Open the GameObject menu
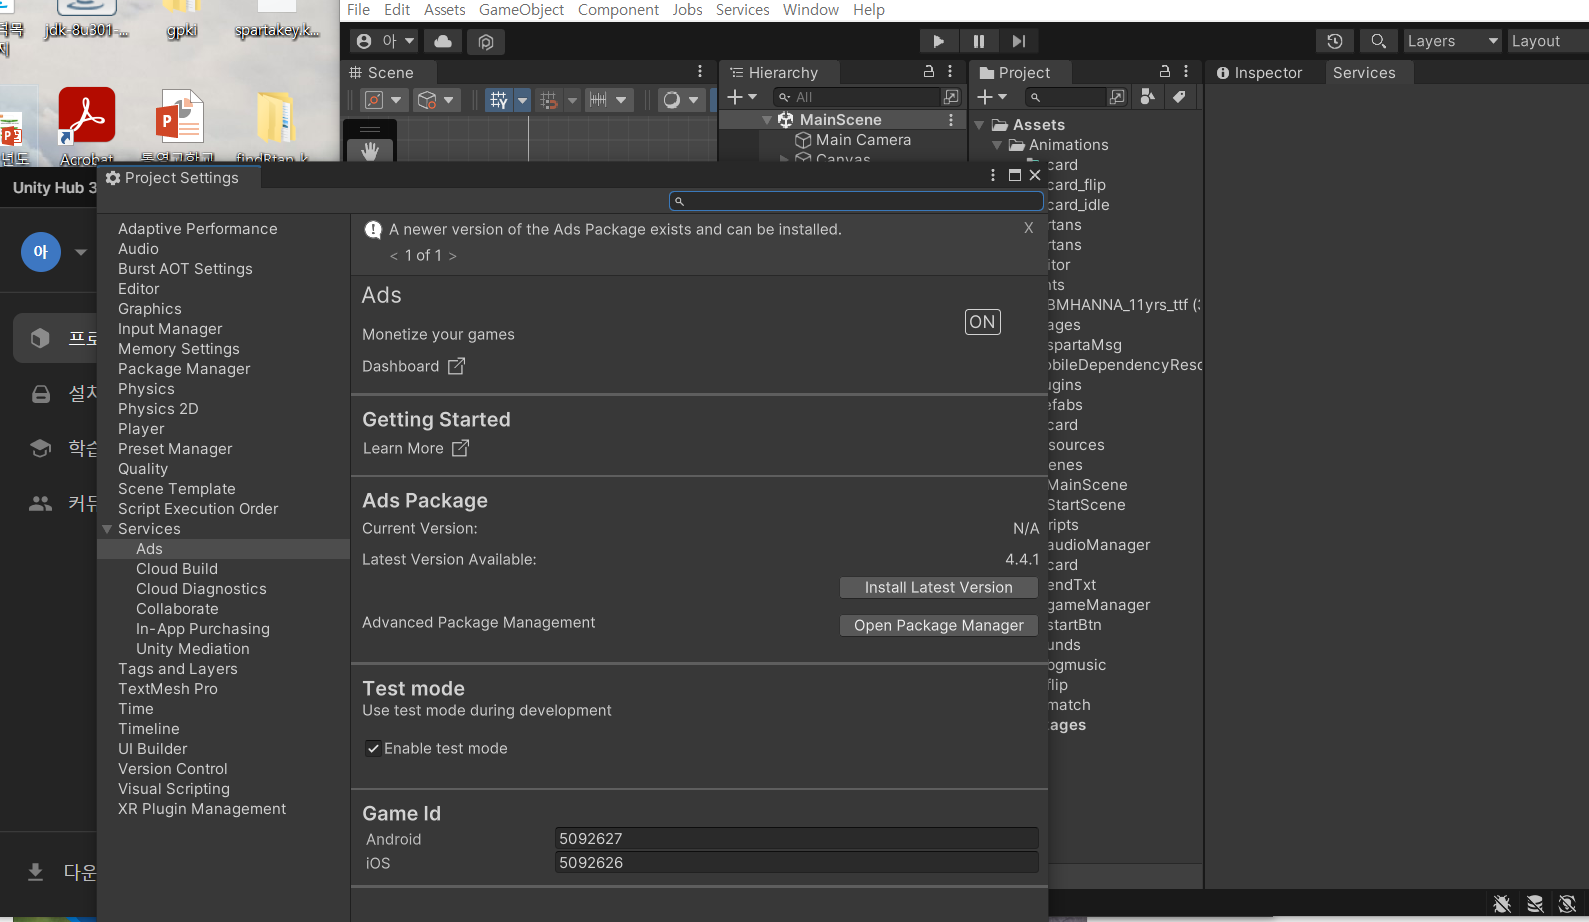Viewport: 1589px width, 922px height. pyautogui.click(x=521, y=10)
